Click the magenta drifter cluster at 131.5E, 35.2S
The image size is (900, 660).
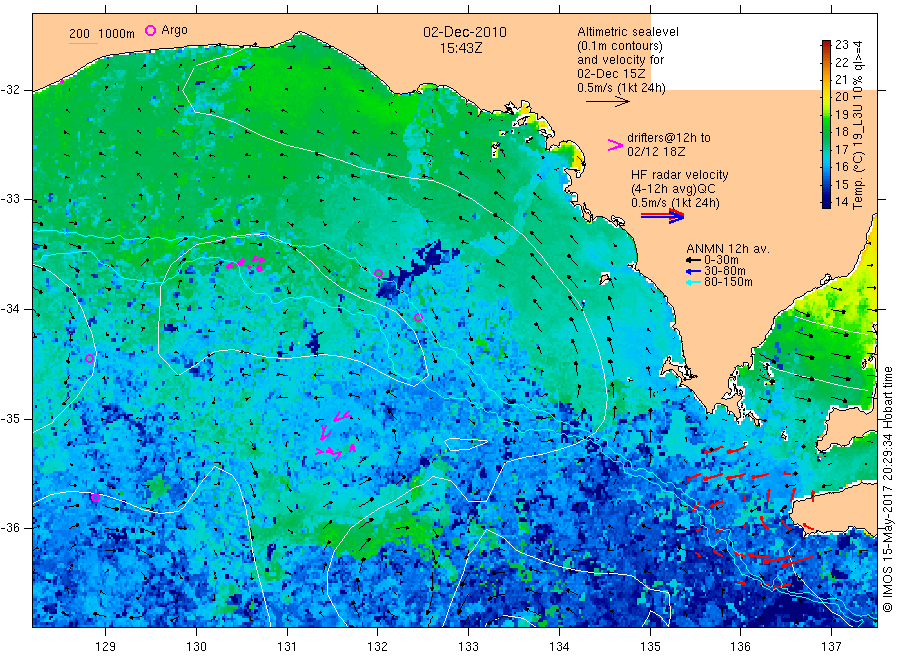point(335,435)
